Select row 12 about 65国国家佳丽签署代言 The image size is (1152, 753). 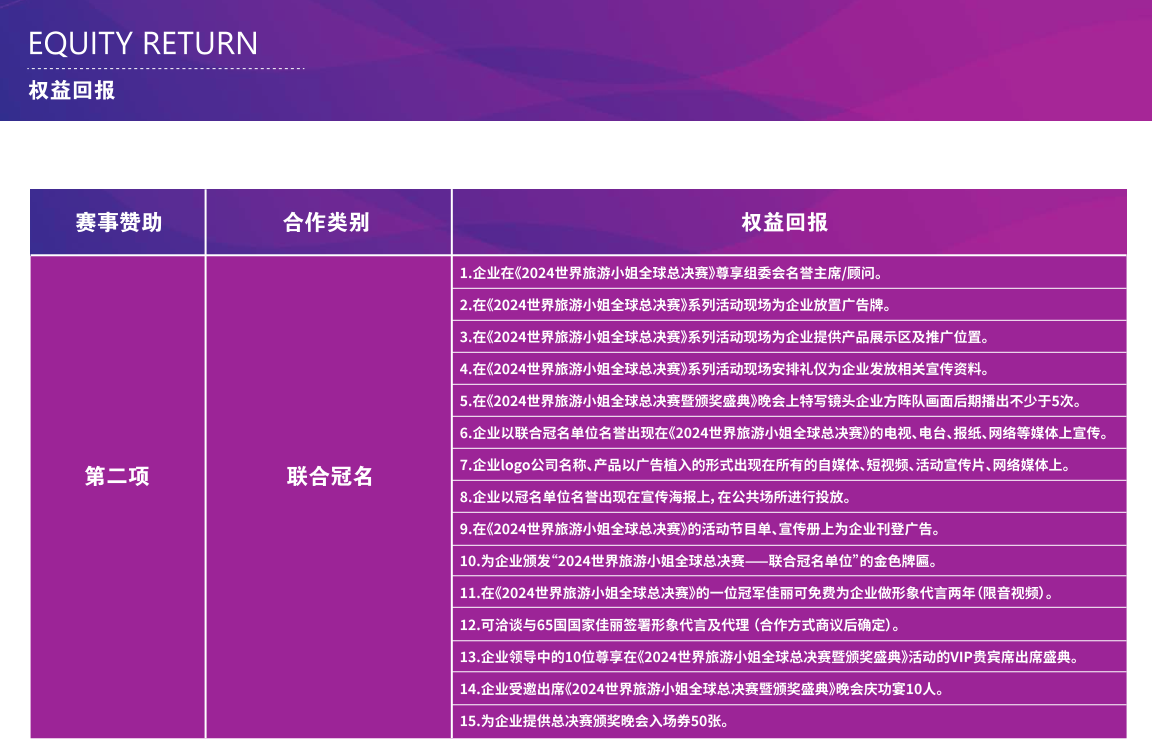[789, 624]
